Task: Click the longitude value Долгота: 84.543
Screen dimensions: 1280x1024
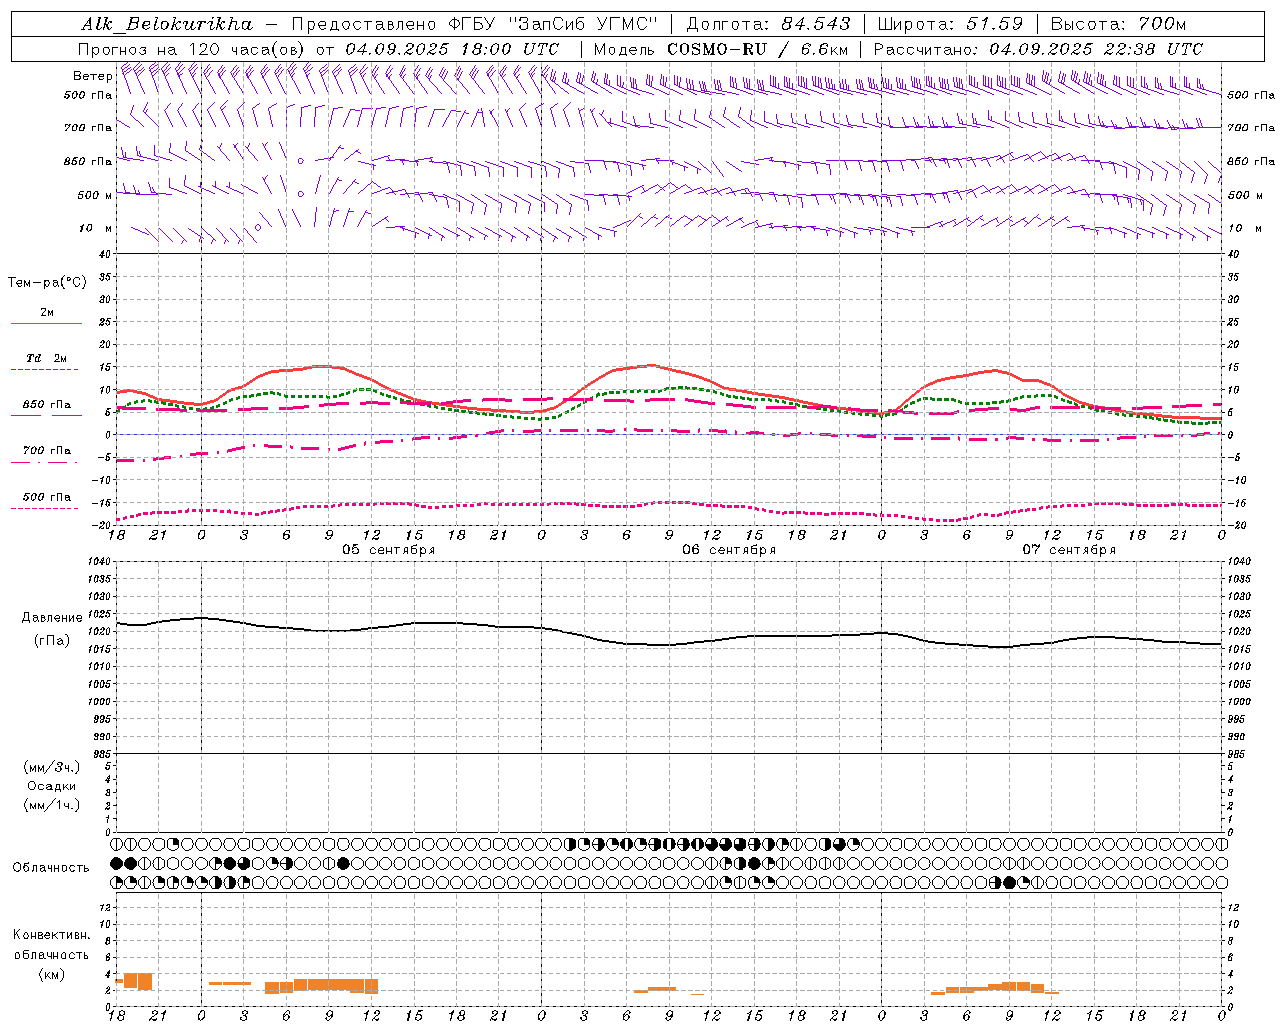Action: click(x=768, y=24)
